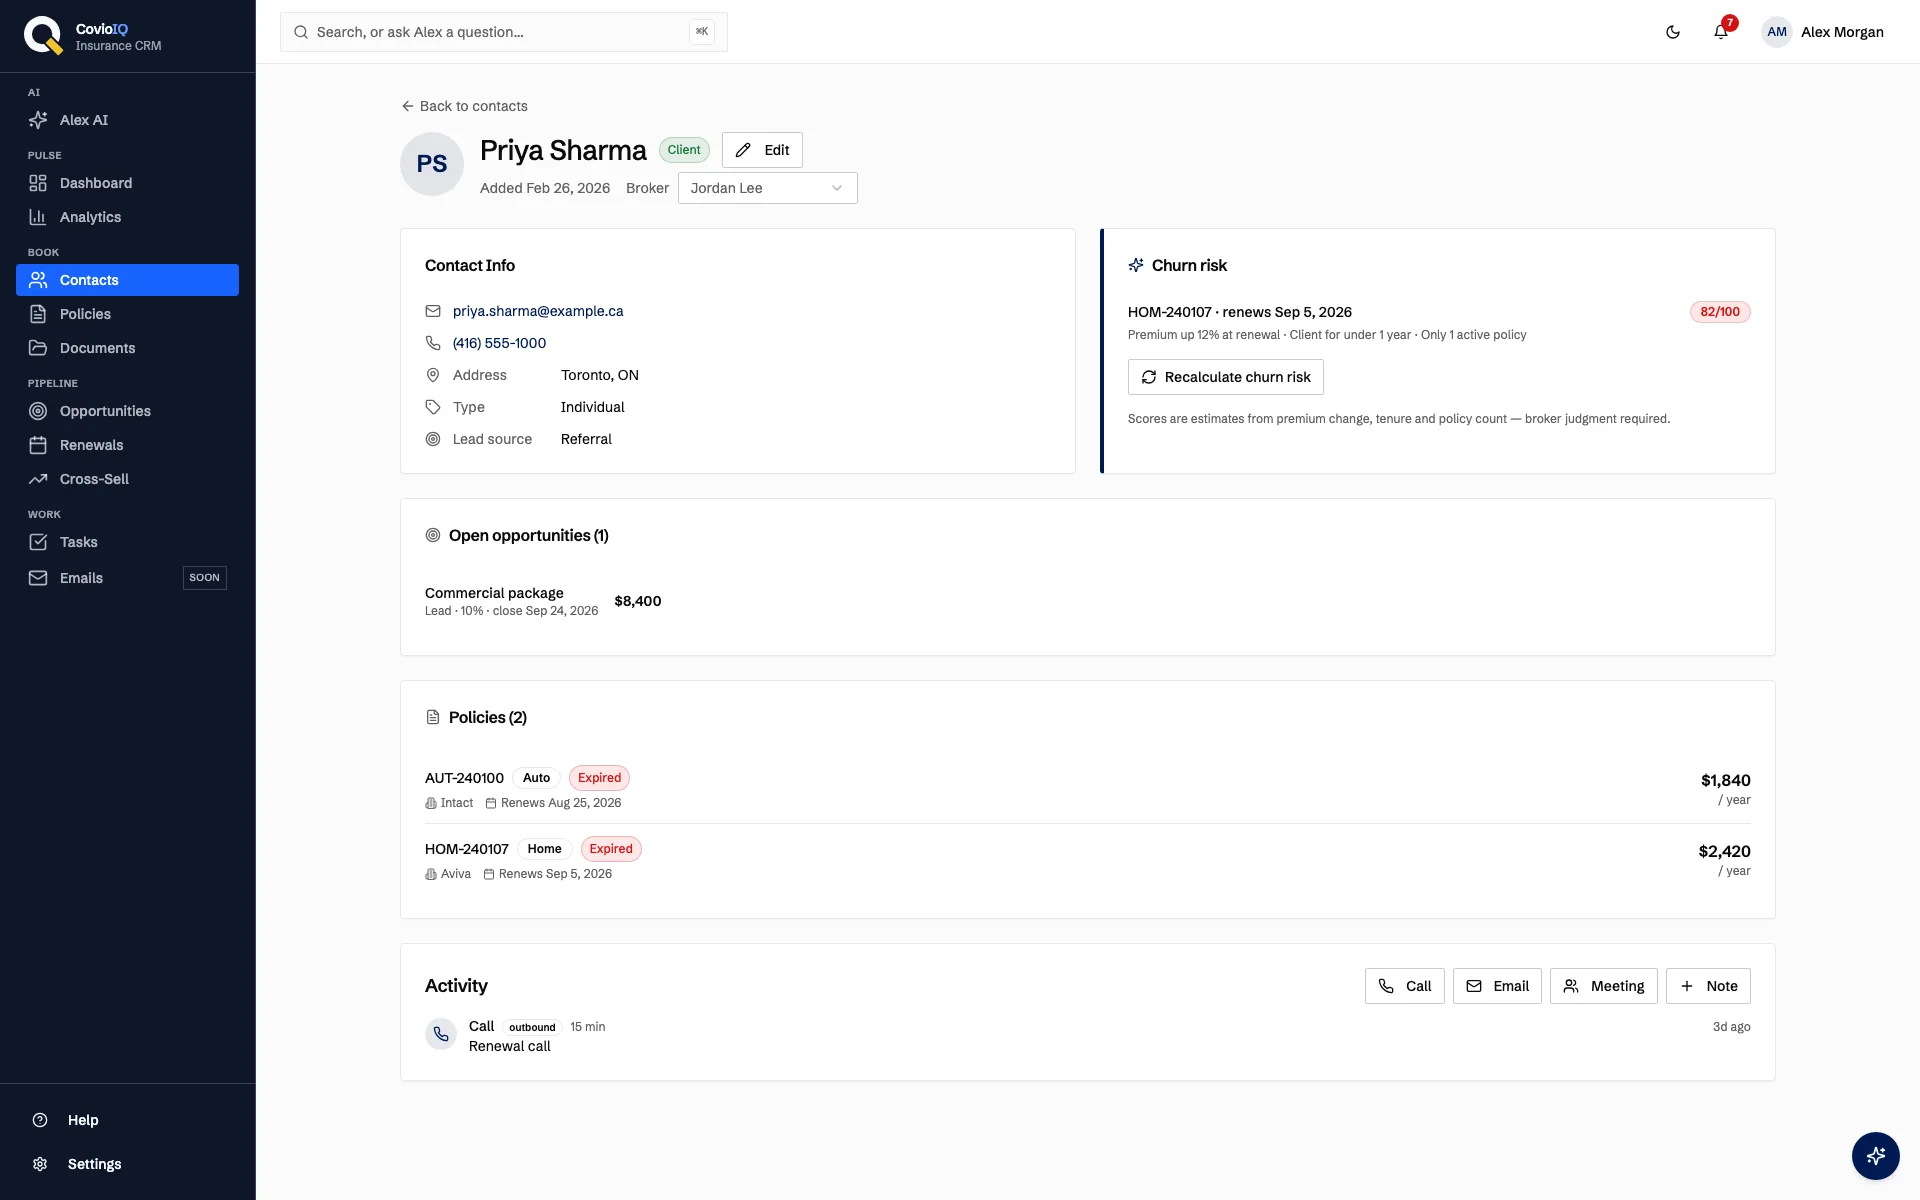Click the Expired badge on AUT-240100
Screen dimensions: 1920x1200
(599, 778)
